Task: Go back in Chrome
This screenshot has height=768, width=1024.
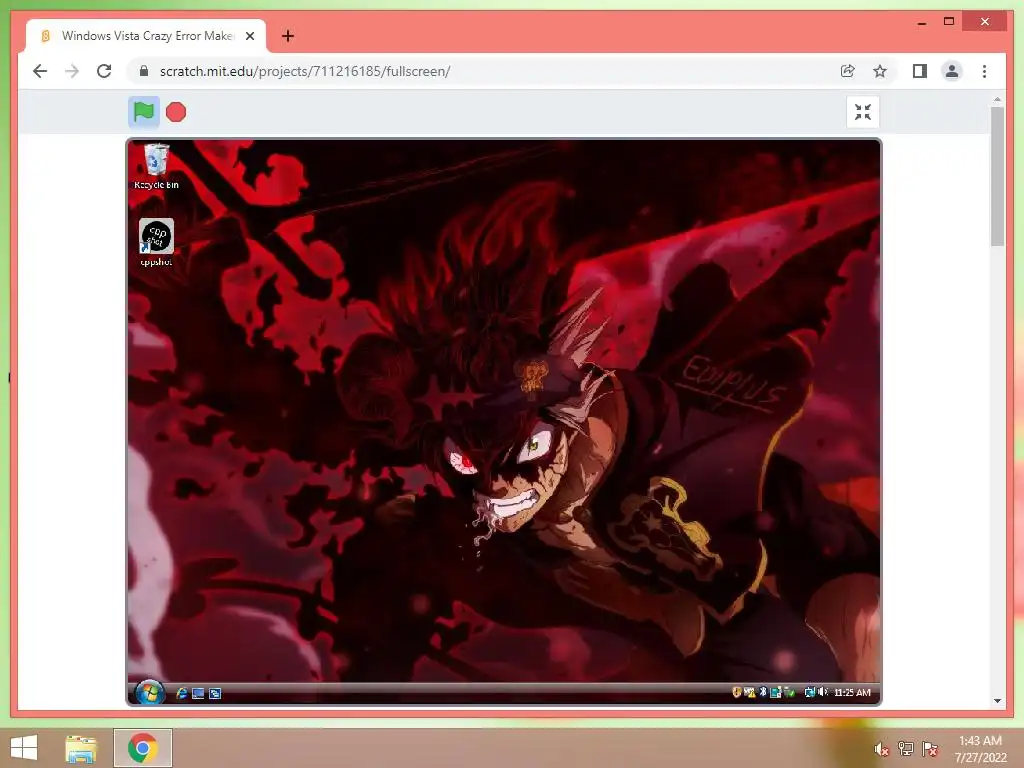Action: click(40, 71)
